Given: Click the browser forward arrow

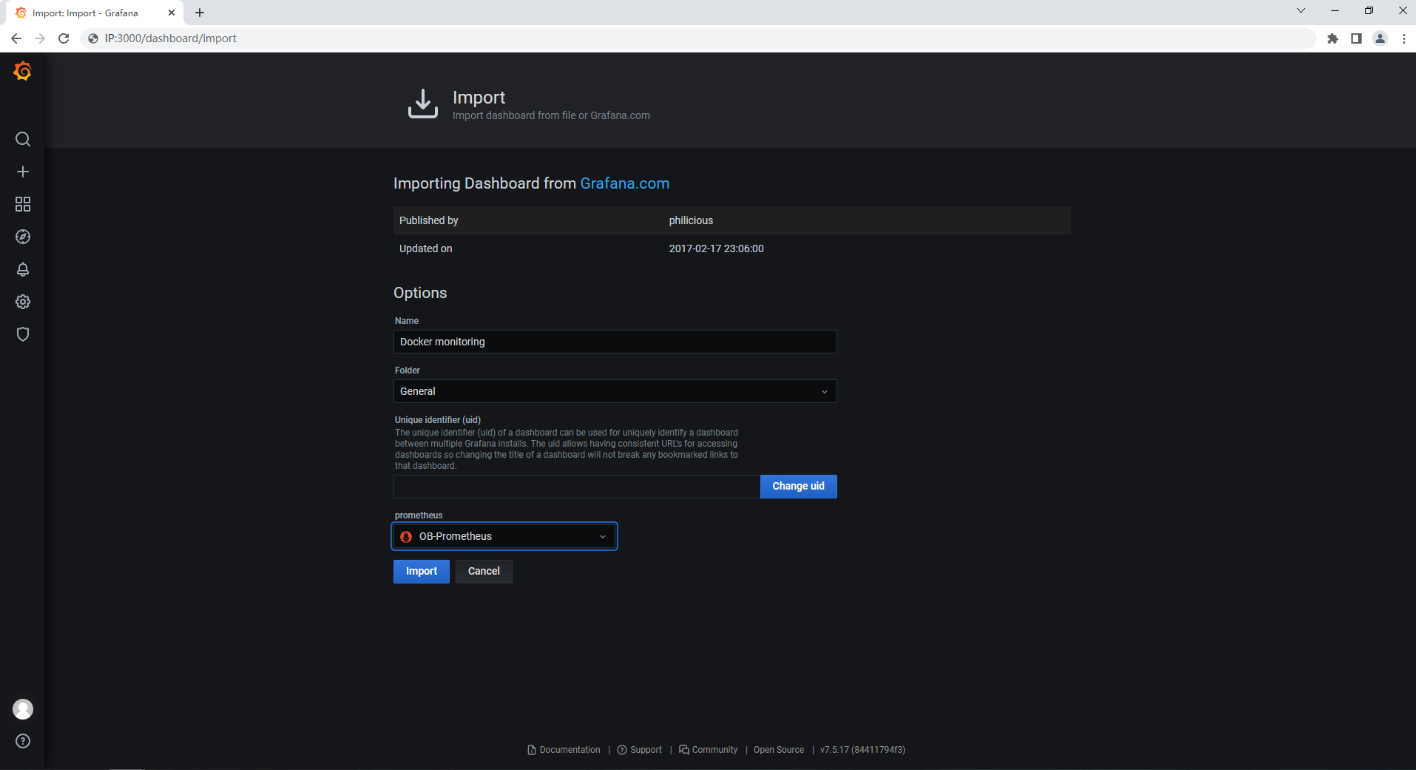Looking at the screenshot, I should pos(40,38).
